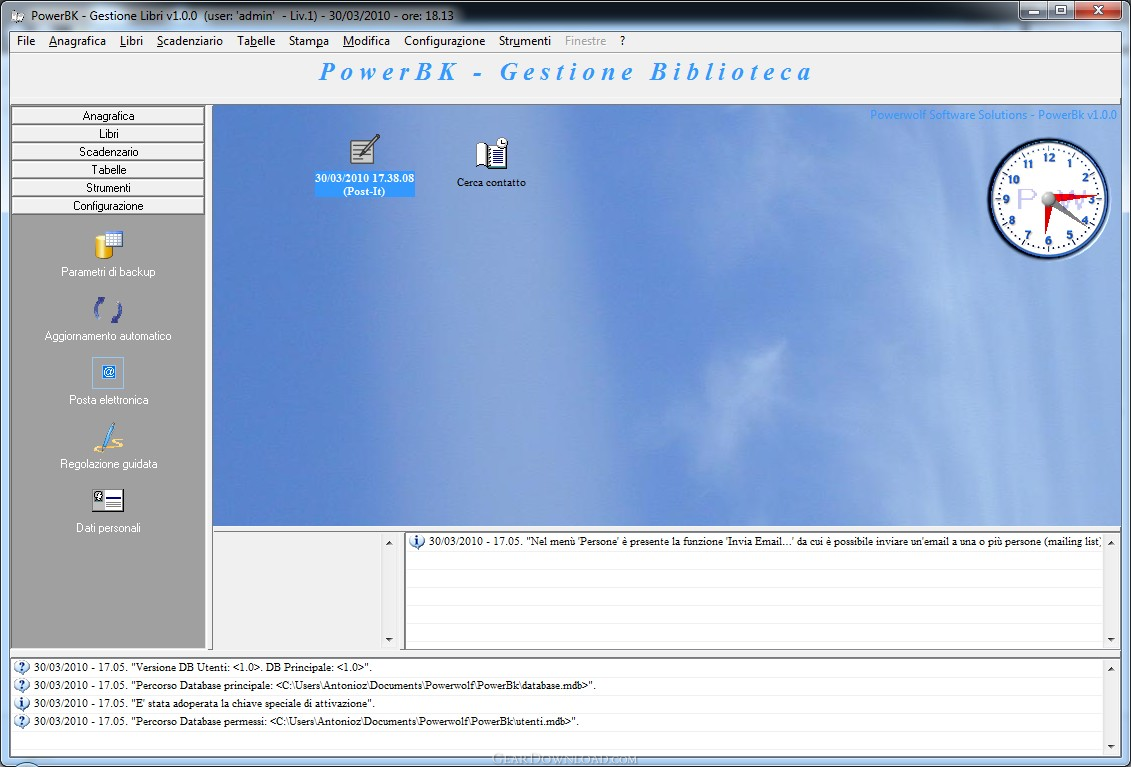Click Posta elettronica label
The image size is (1131, 767).
[108, 400]
